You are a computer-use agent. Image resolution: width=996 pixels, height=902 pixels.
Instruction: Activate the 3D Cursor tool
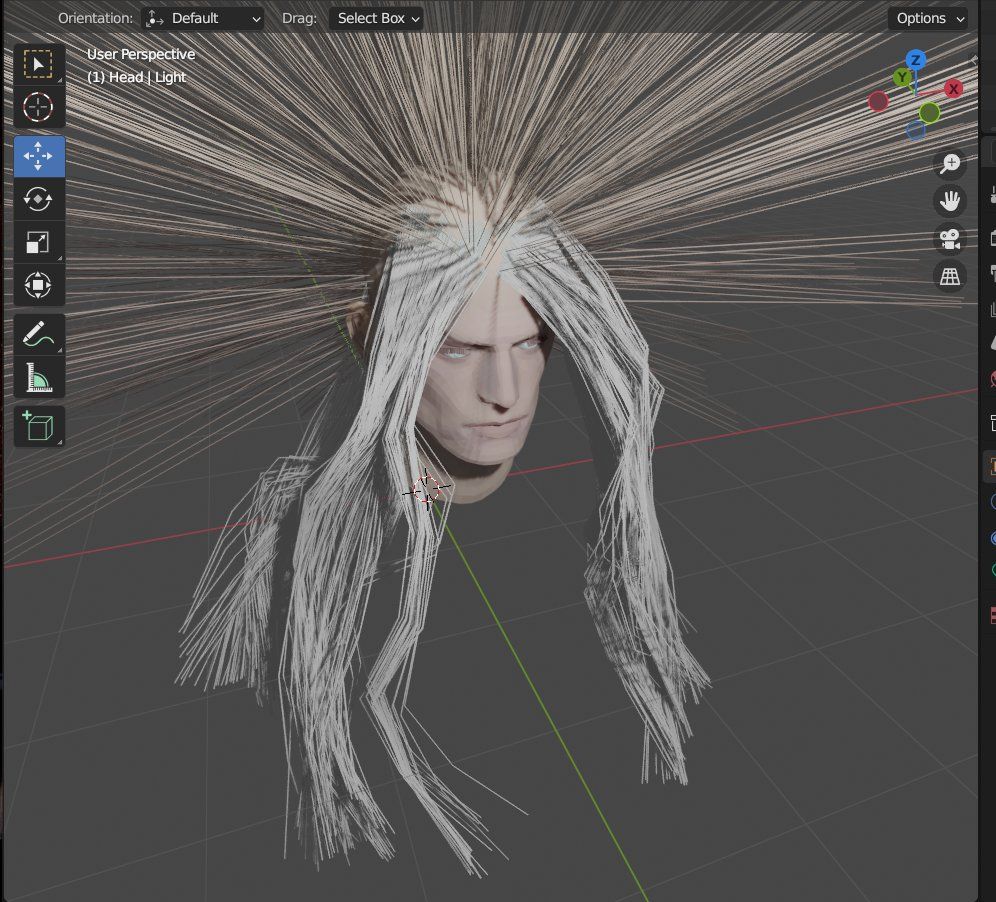[x=39, y=107]
